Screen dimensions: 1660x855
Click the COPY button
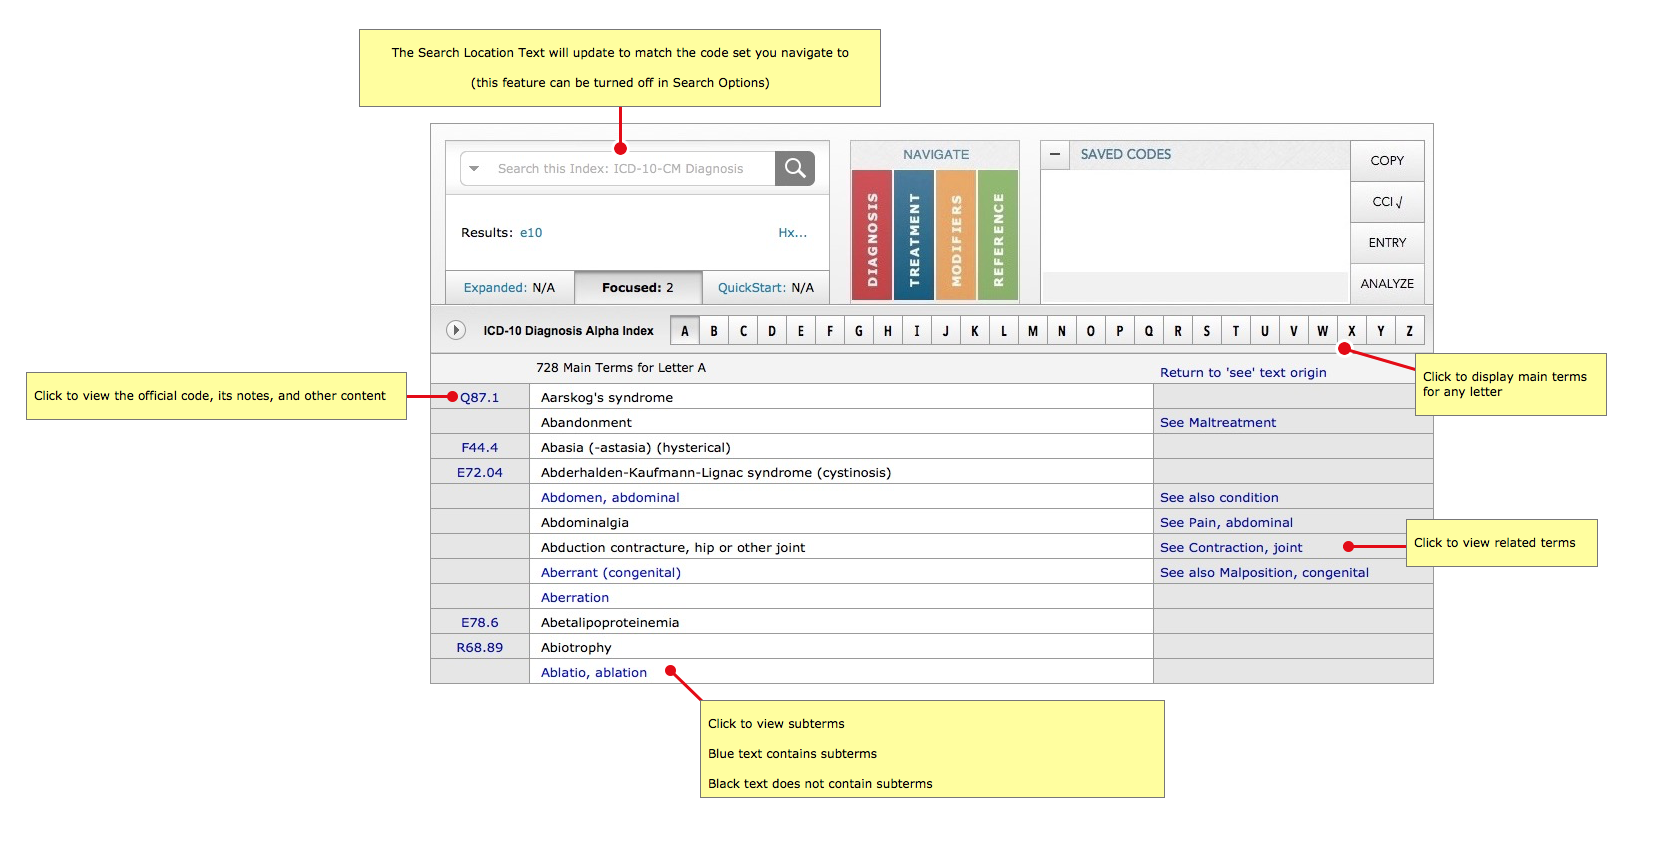coord(1387,161)
